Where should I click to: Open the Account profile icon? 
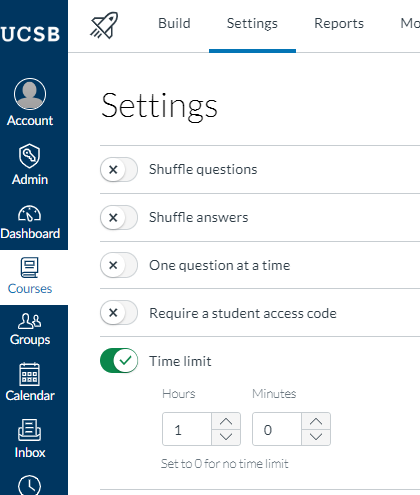30,94
